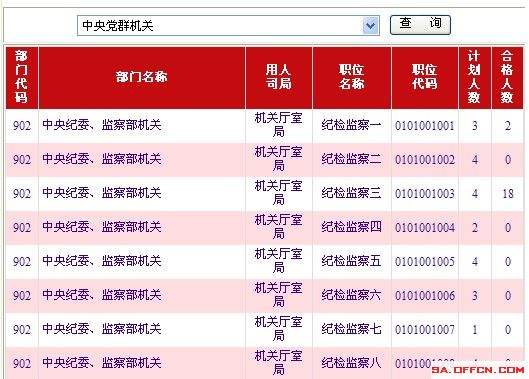Click the 计划人数 column header
Viewport: 529px width, 379px height.
tap(475, 78)
